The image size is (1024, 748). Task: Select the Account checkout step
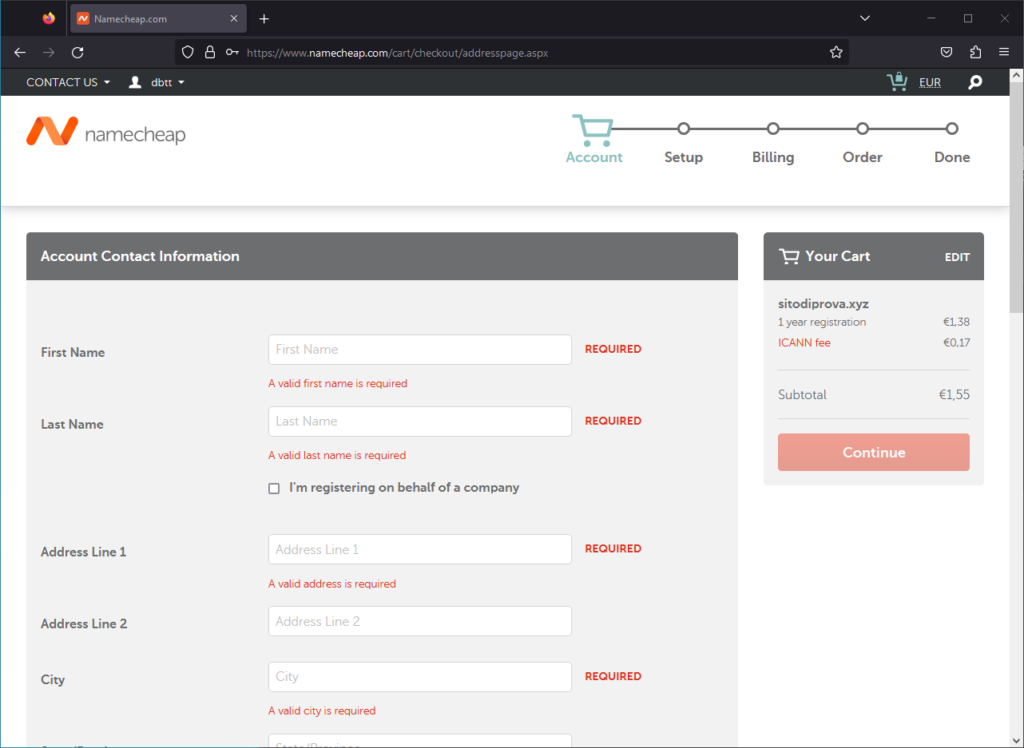pos(594,140)
